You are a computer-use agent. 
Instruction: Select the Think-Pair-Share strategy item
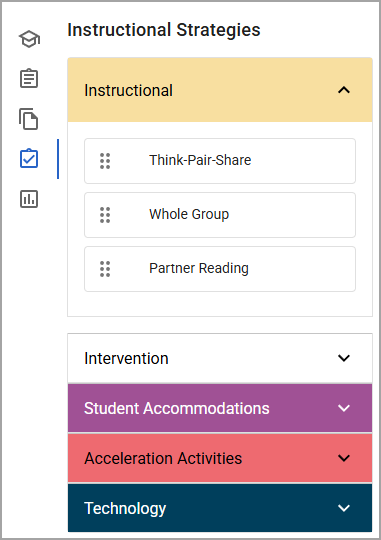coord(220,161)
